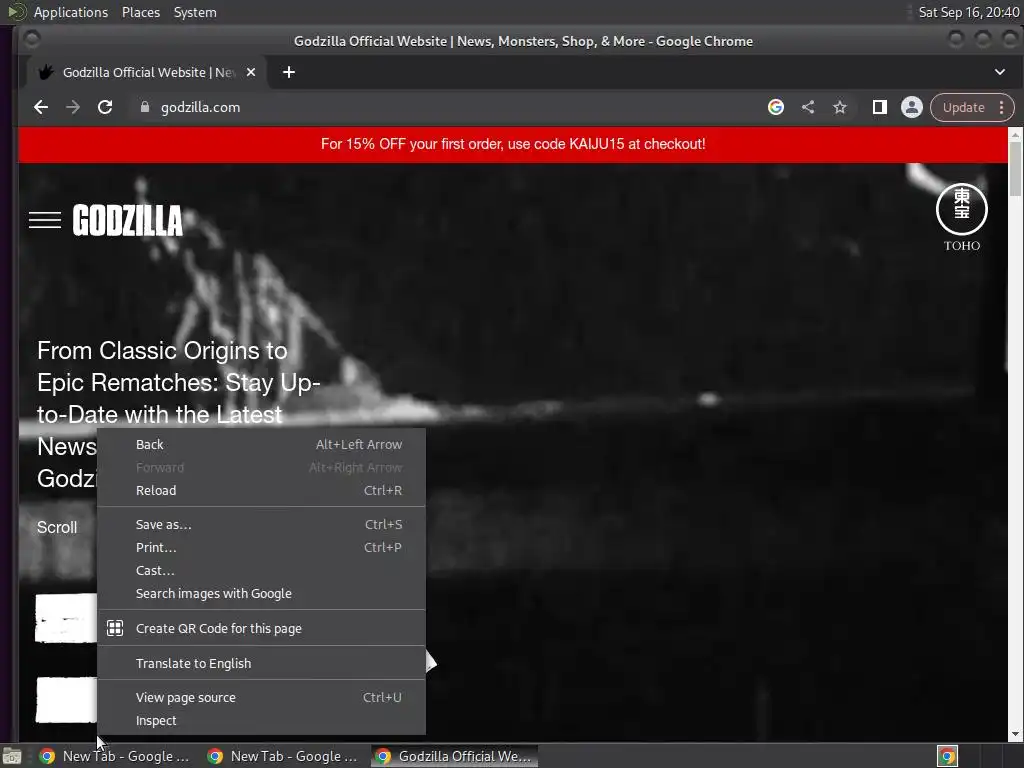The image size is (1024, 768).
Task: Share this page using the share icon
Action: (x=808, y=107)
